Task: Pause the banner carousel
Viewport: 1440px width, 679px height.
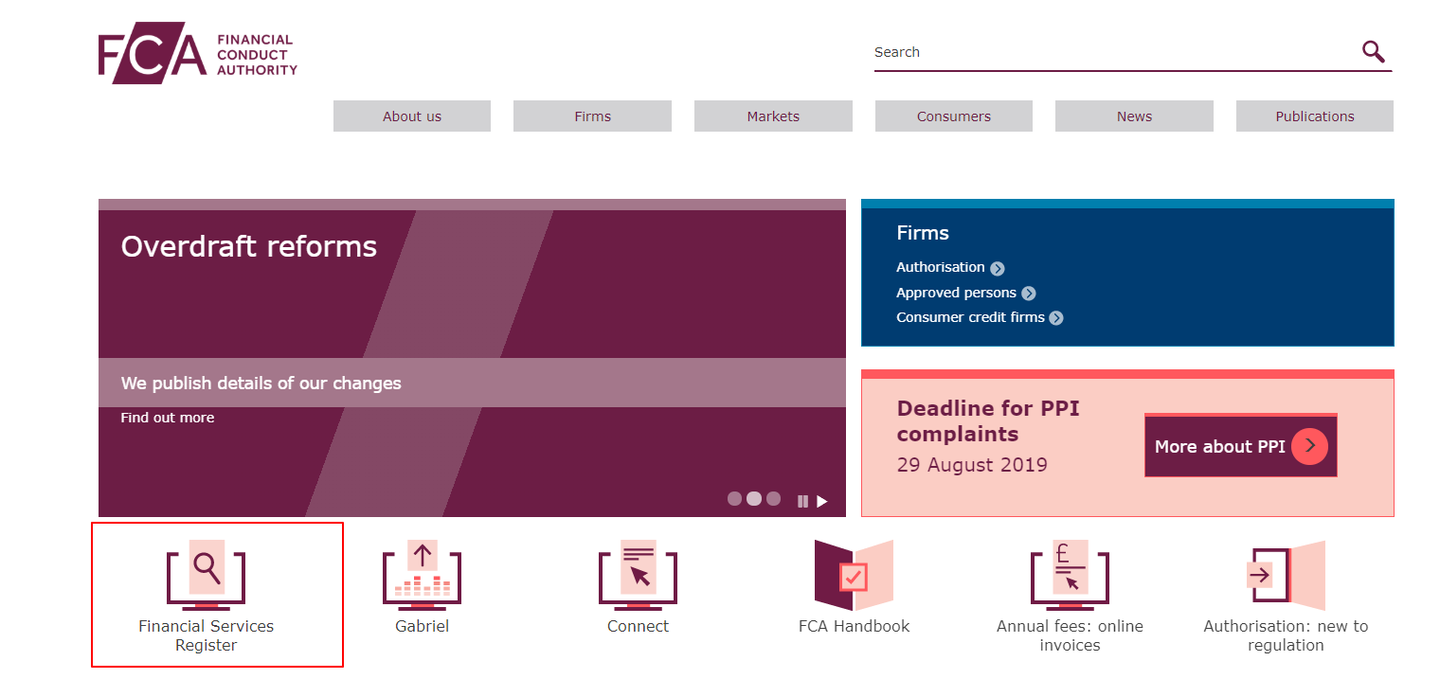Action: point(802,501)
